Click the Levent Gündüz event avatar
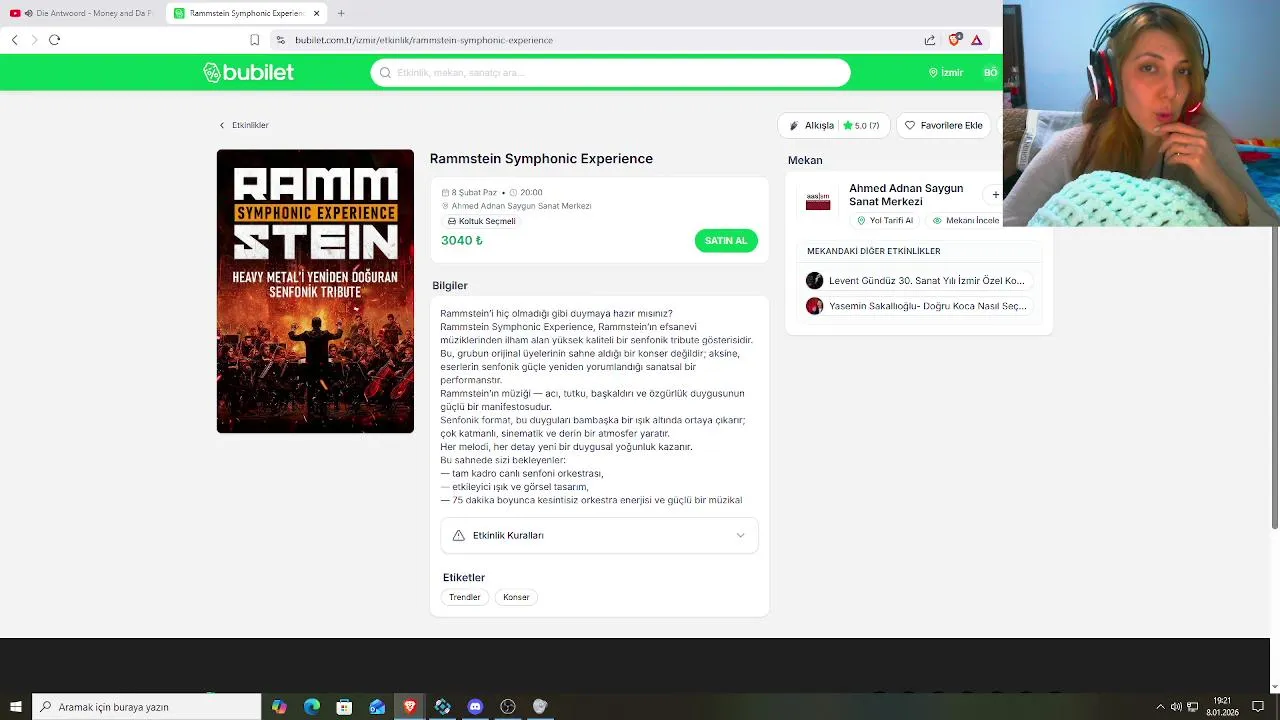Viewport: 1280px width, 720px height. (x=815, y=281)
